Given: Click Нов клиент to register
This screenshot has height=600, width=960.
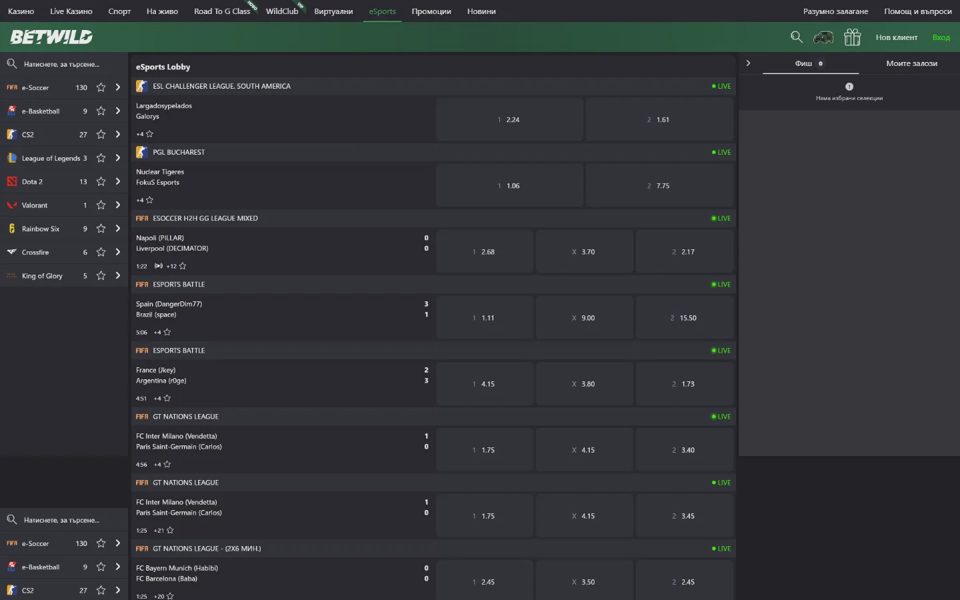Looking at the screenshot, I should [x=896, y=37].
